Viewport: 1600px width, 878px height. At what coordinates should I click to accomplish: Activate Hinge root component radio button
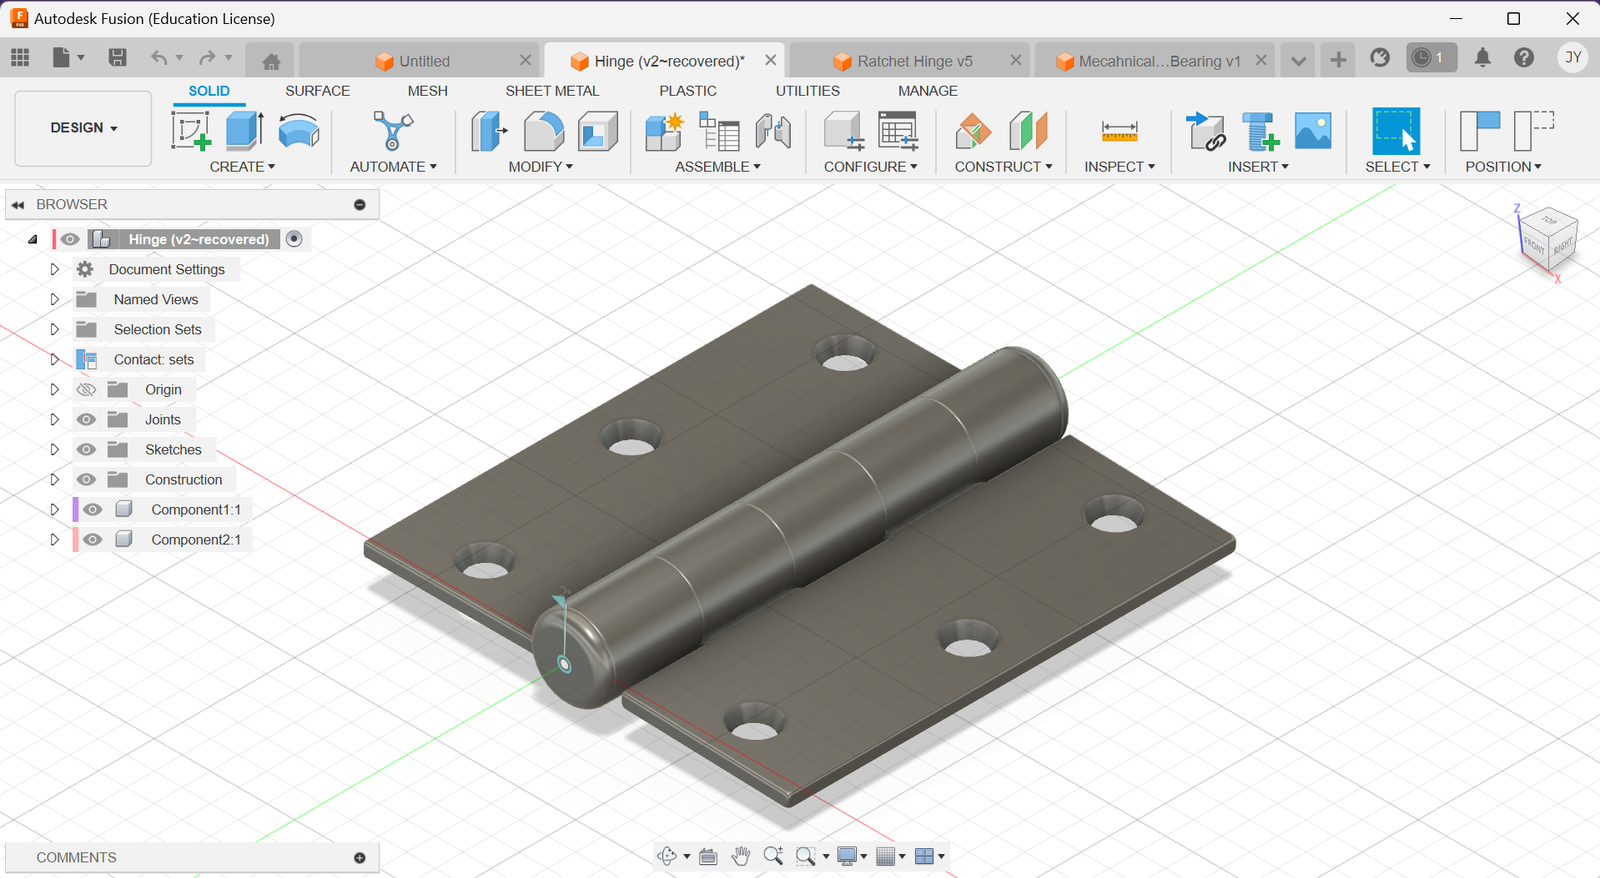coord(294,239)
